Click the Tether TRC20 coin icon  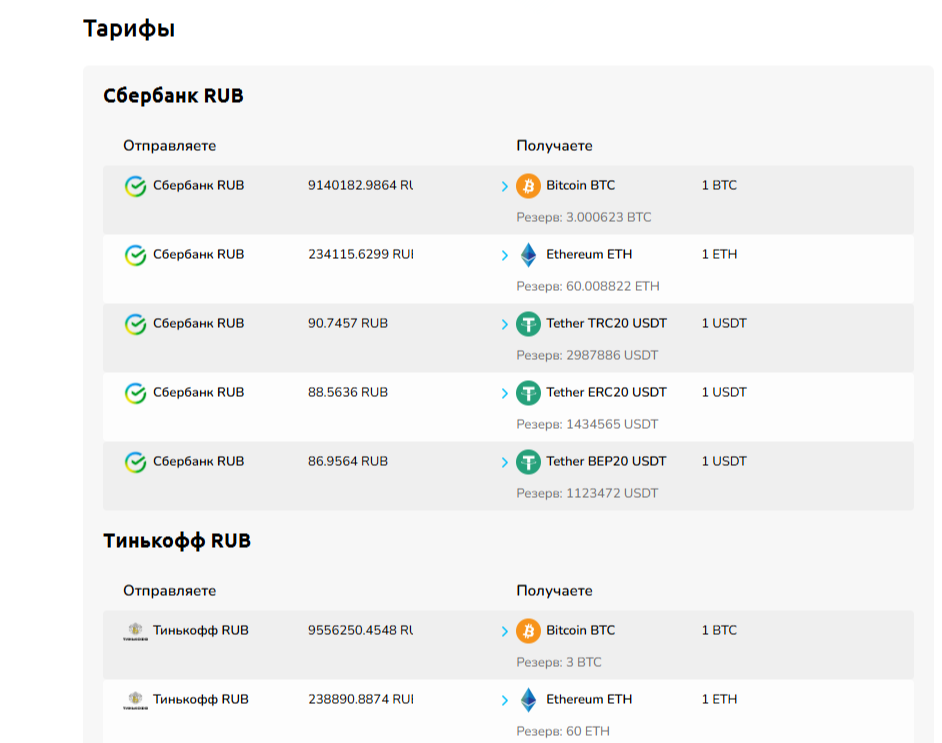click(528, 324)
